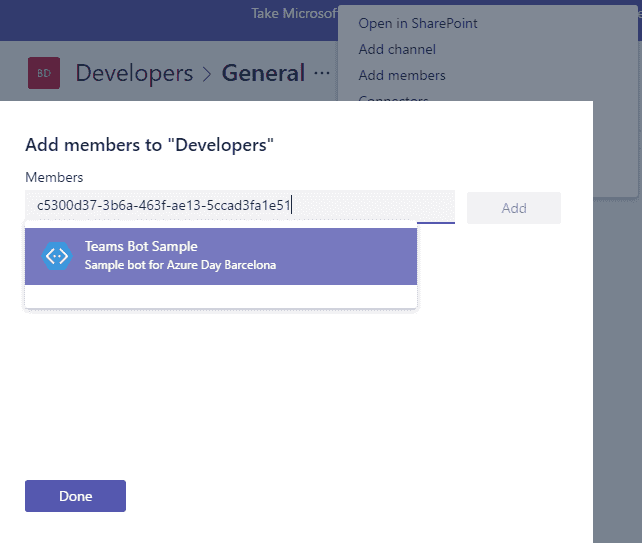This screenshot has height=543, width=642.
Task: Click the Teams Bot Sample hexagon icon
Action: [x=57, y=256]
